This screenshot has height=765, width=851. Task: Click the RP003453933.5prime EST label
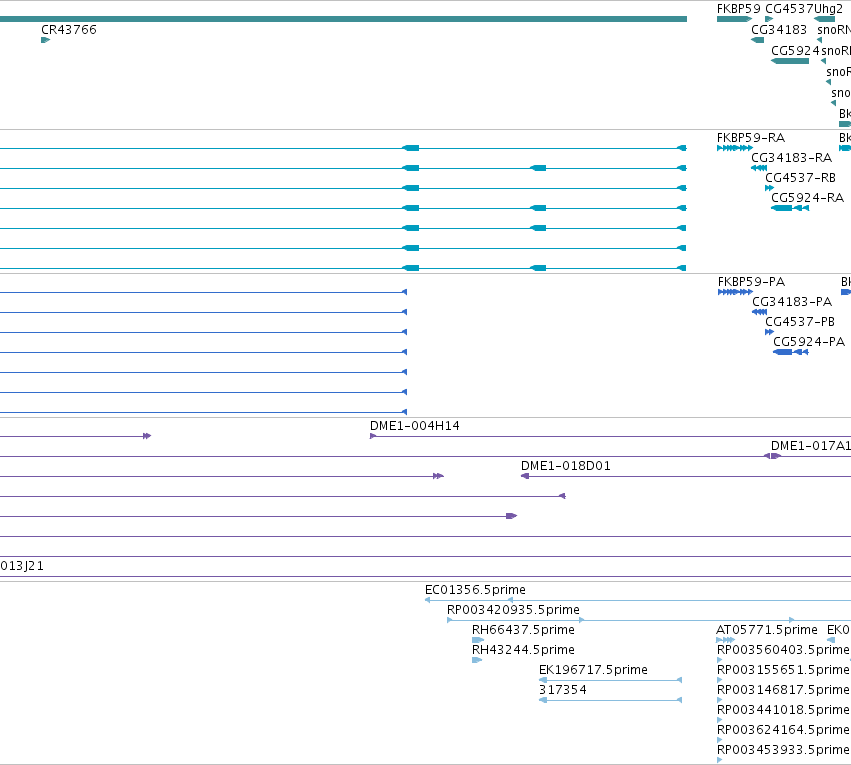pos(783,750)
